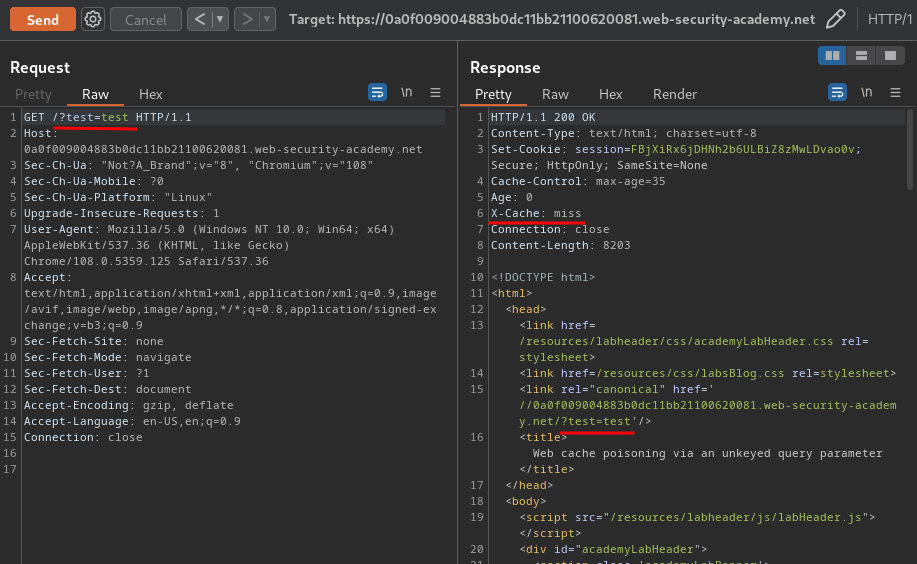Click the Target URL text

[x=551, y=19]
